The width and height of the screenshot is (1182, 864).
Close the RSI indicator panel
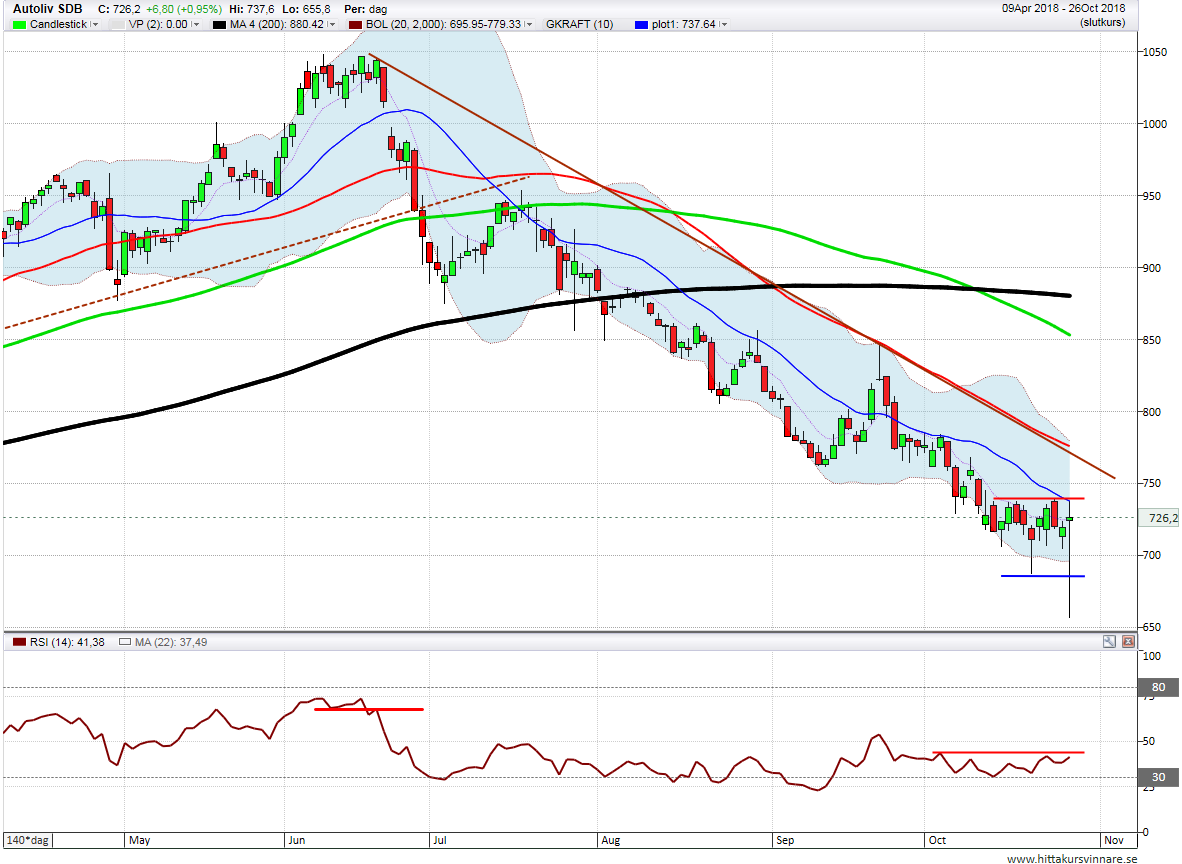[1128, 642]
